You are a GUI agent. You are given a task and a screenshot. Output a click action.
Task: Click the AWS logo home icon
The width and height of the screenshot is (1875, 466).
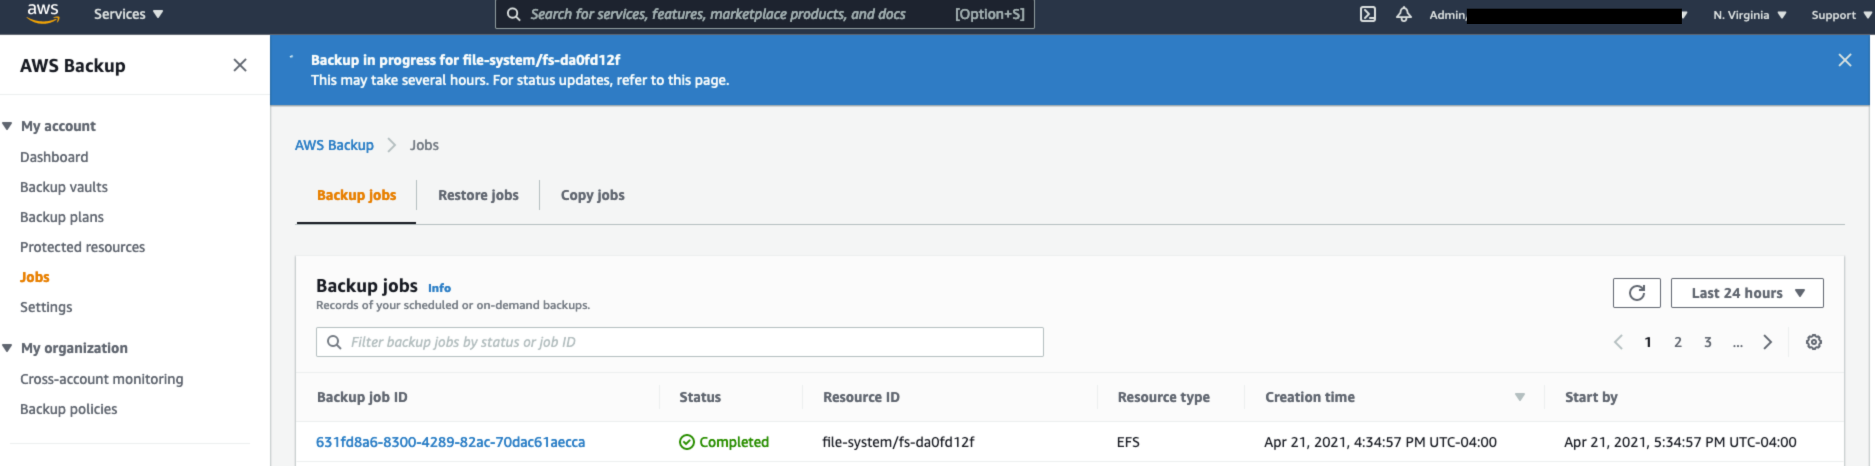click(x=43, y=14)
